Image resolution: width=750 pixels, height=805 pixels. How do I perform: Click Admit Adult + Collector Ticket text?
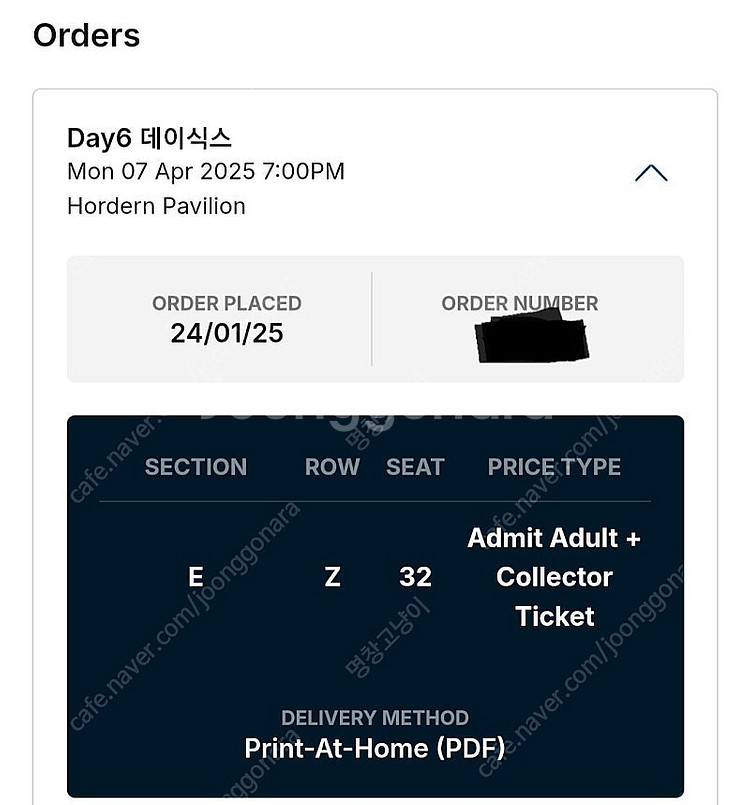(554, 577)
